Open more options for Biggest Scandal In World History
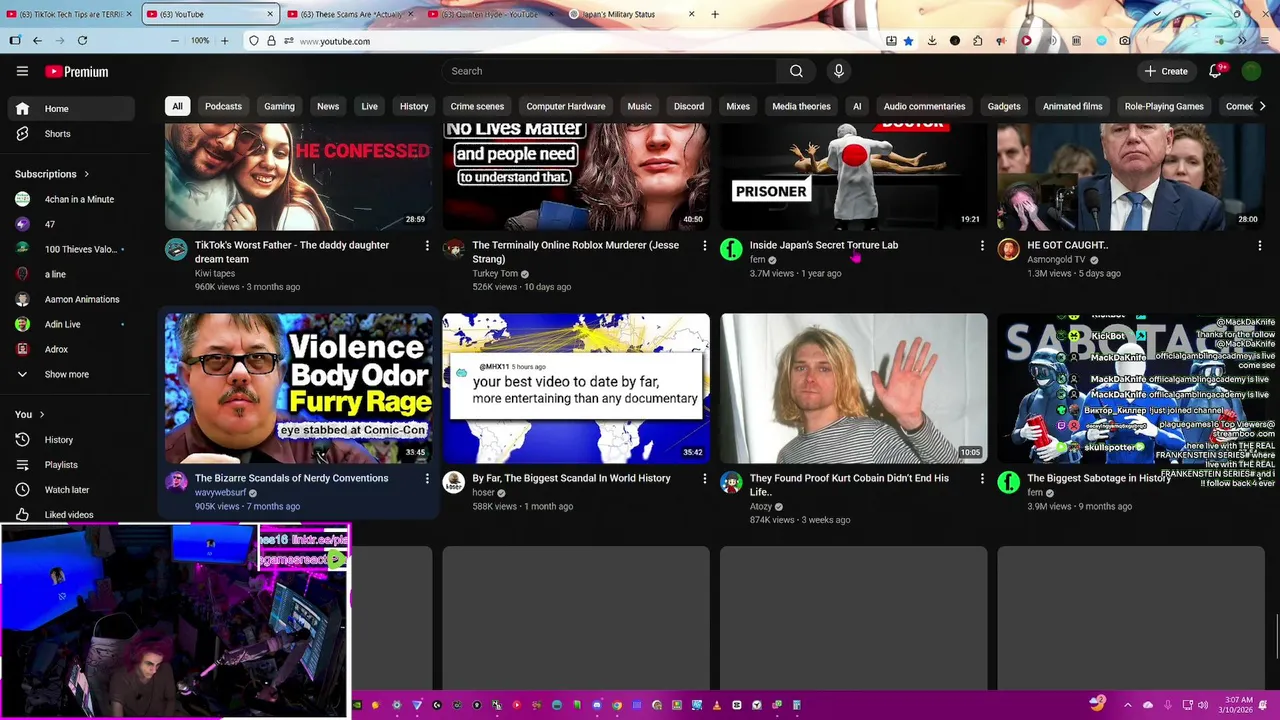Screen dimensions: 1280x720 (x=704, y=479)
